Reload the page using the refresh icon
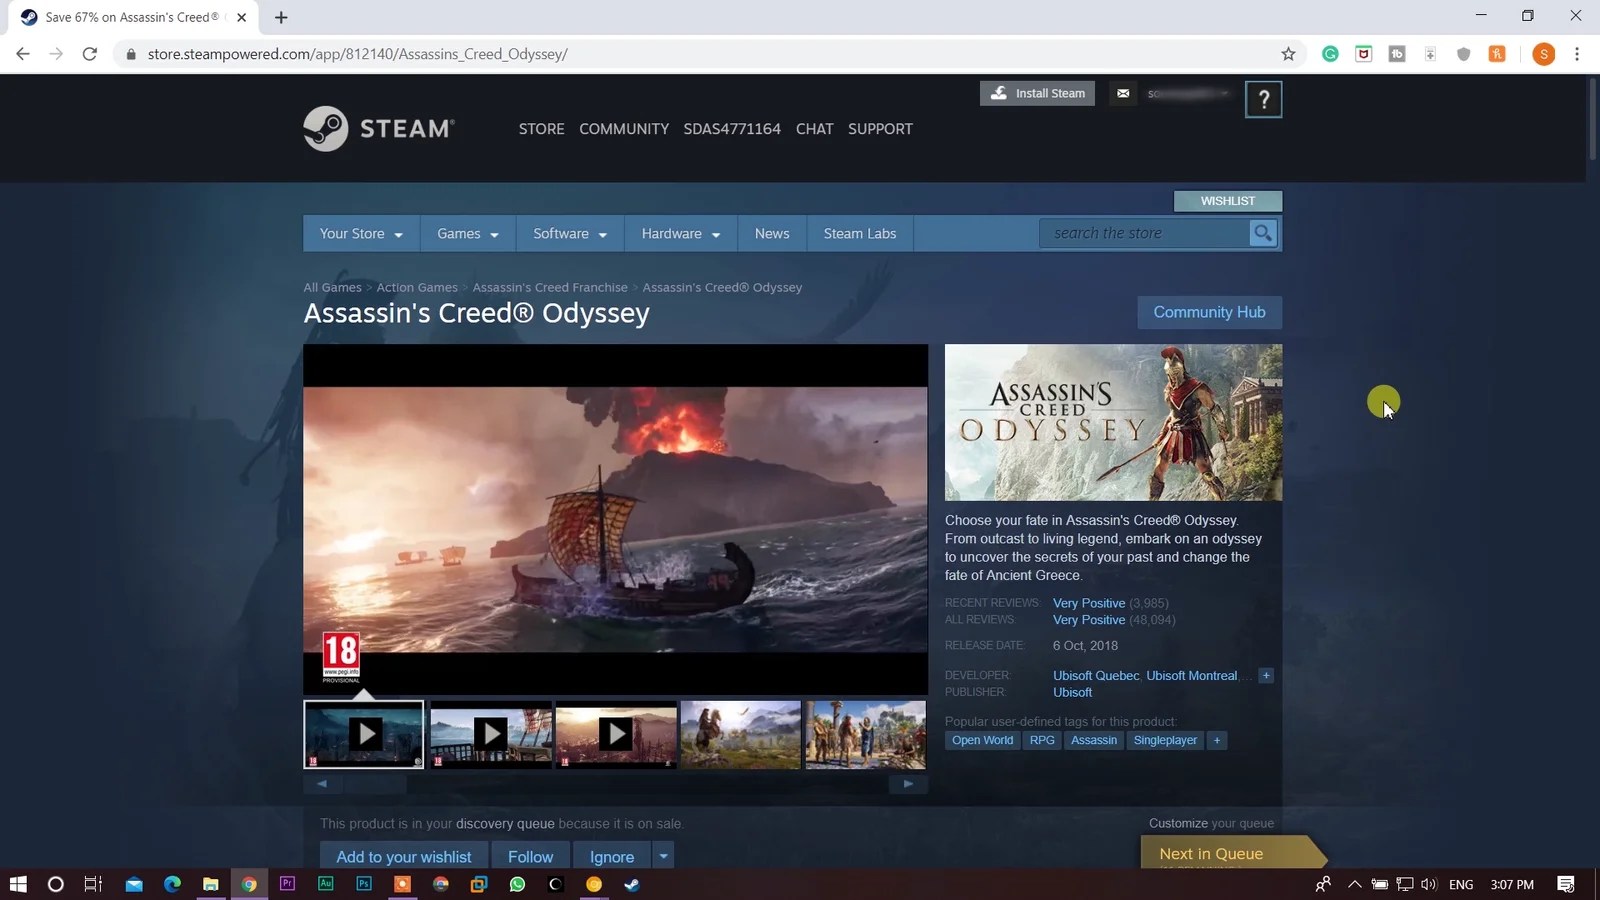The height and width of the screenshot is (900, 1600). (90, 54)
